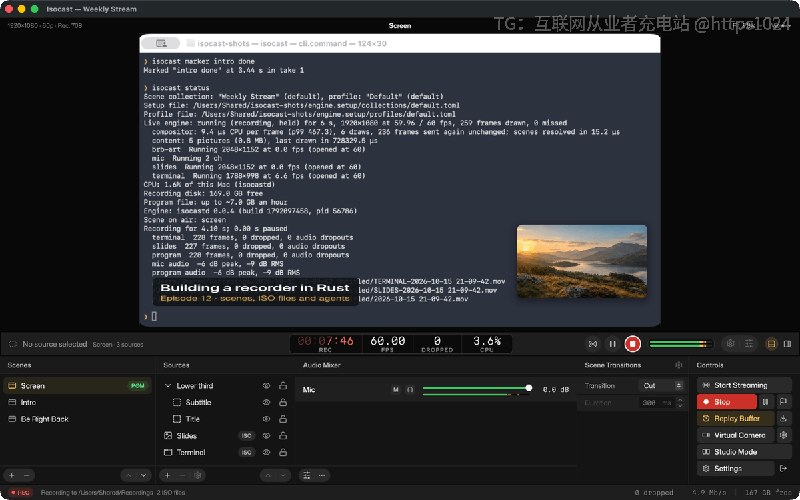800x500 pixels.
Task: Click the exit icon next to Settings
Action: [x=784, y=468]
